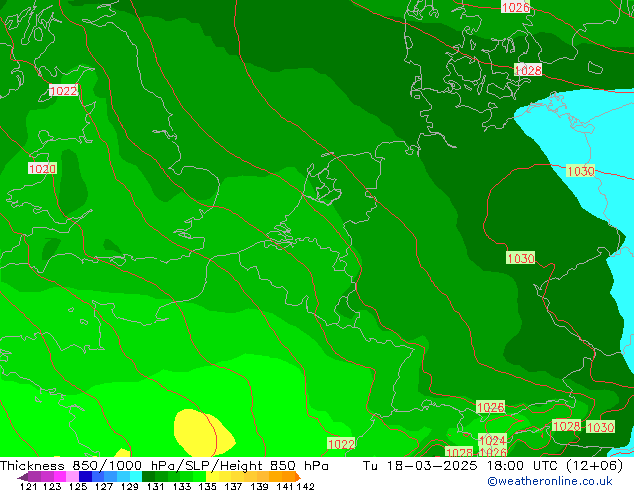Click the 1022 label over Scotland
This screenshot has width=634, height=490.
63,90
